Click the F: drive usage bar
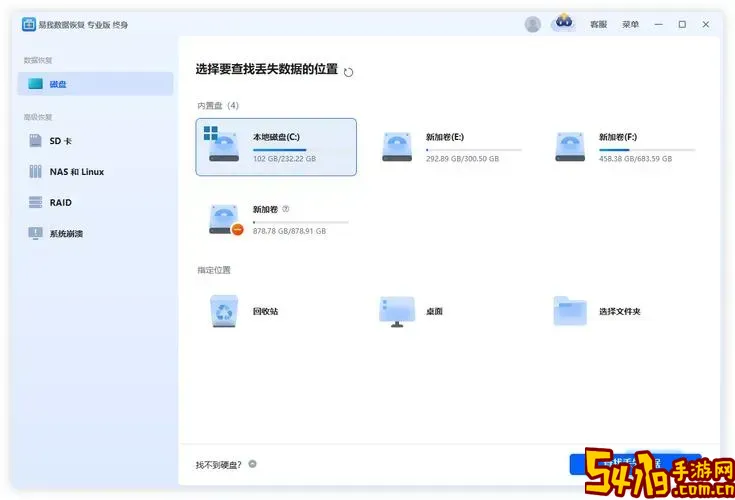This screenshot has height=500, width=735. (647, 150)
